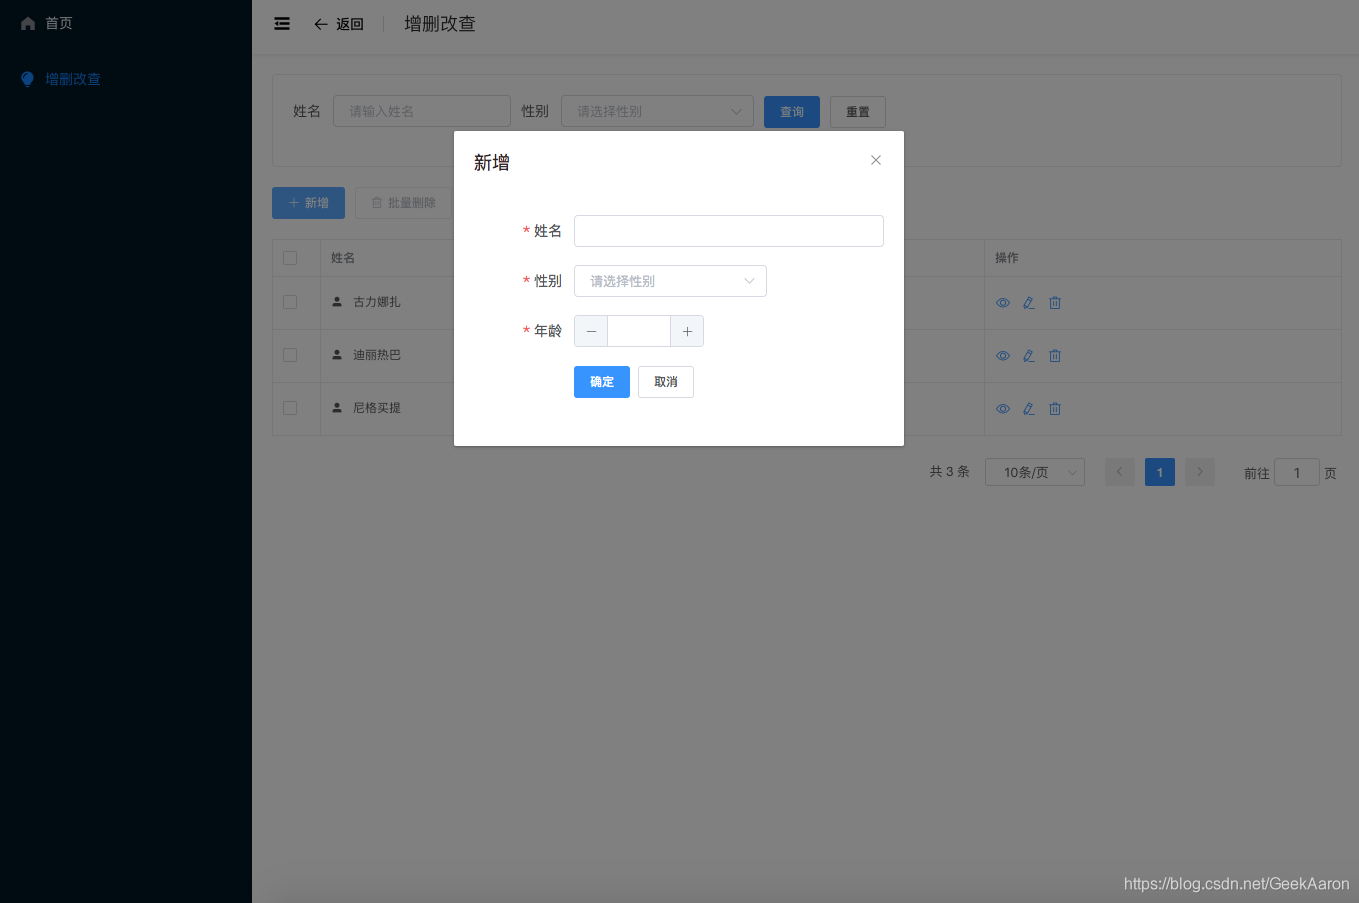This screenshot has height=903, width=1359.
Task: Check the 迪丽热巴 row checkbox
Action: (290, 355)
